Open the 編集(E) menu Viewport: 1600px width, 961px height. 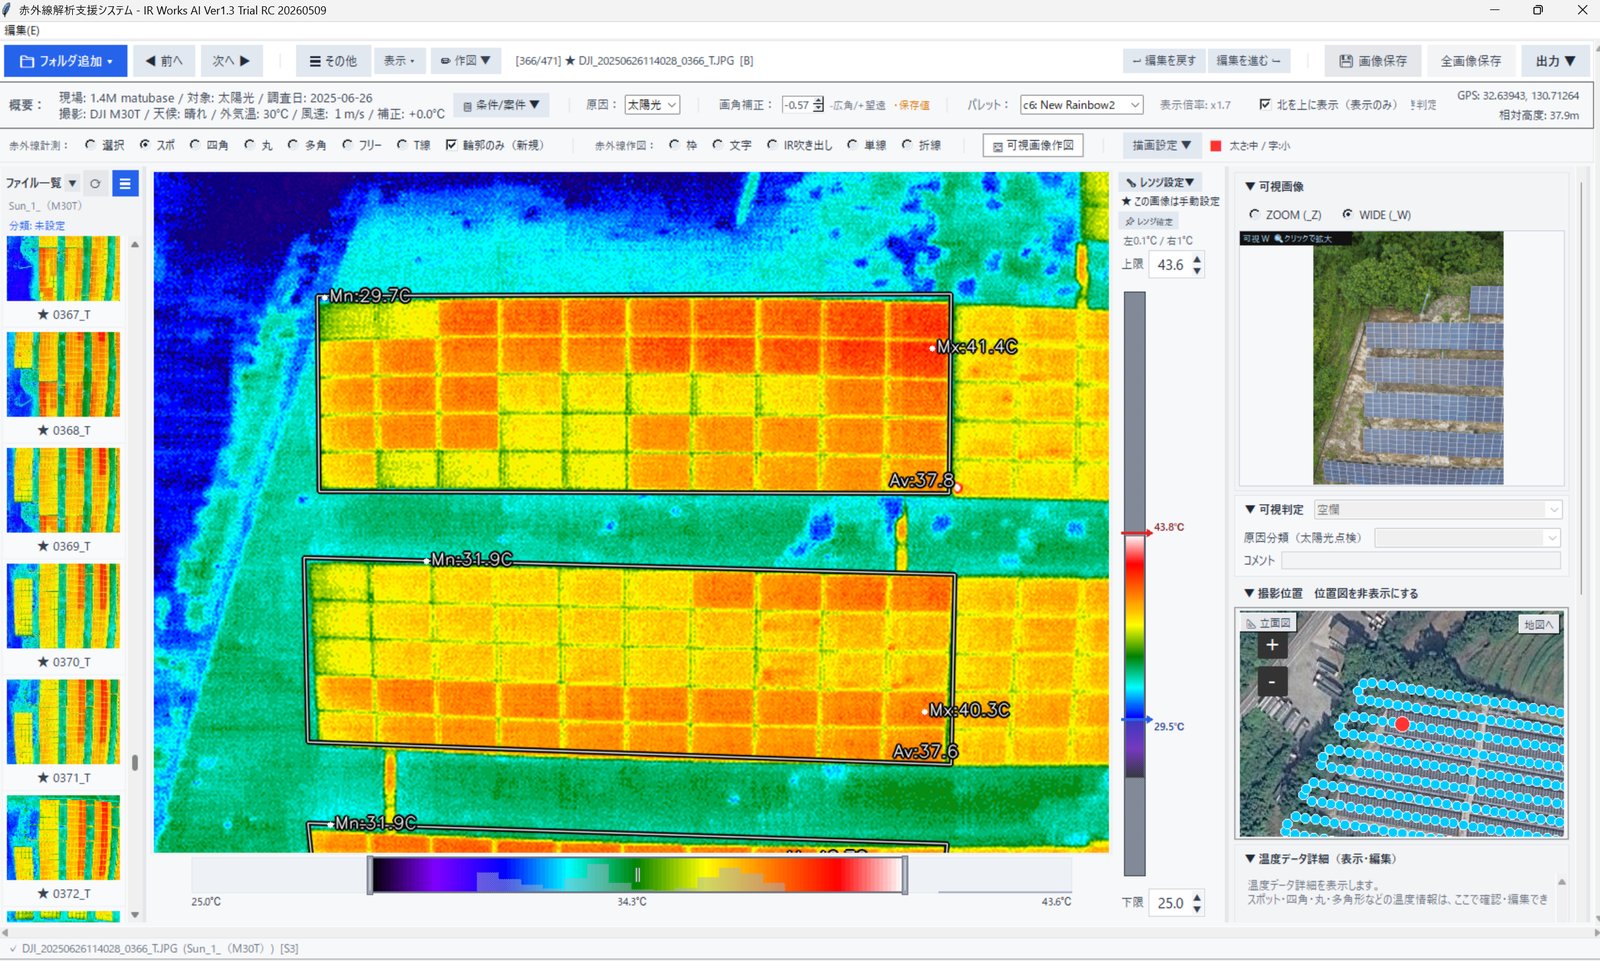(22, 30)
